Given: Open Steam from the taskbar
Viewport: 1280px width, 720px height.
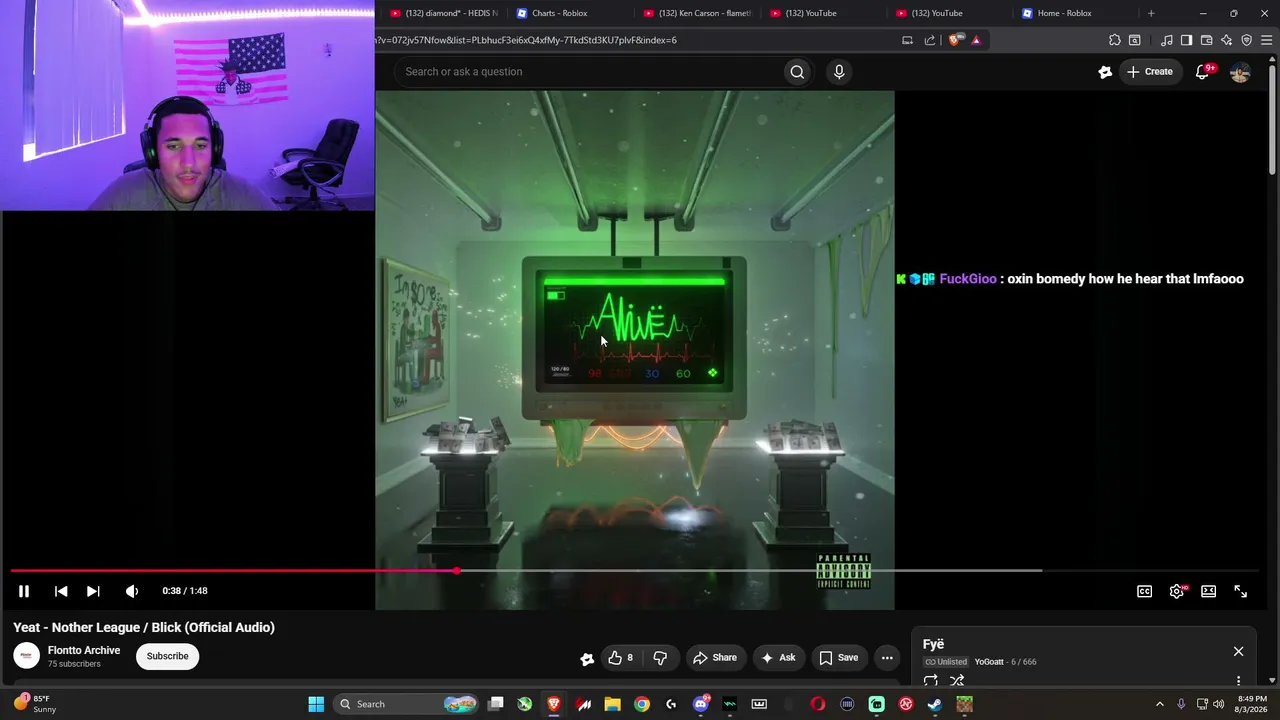Looking at the screenshot, I should (x=935, y=704).
